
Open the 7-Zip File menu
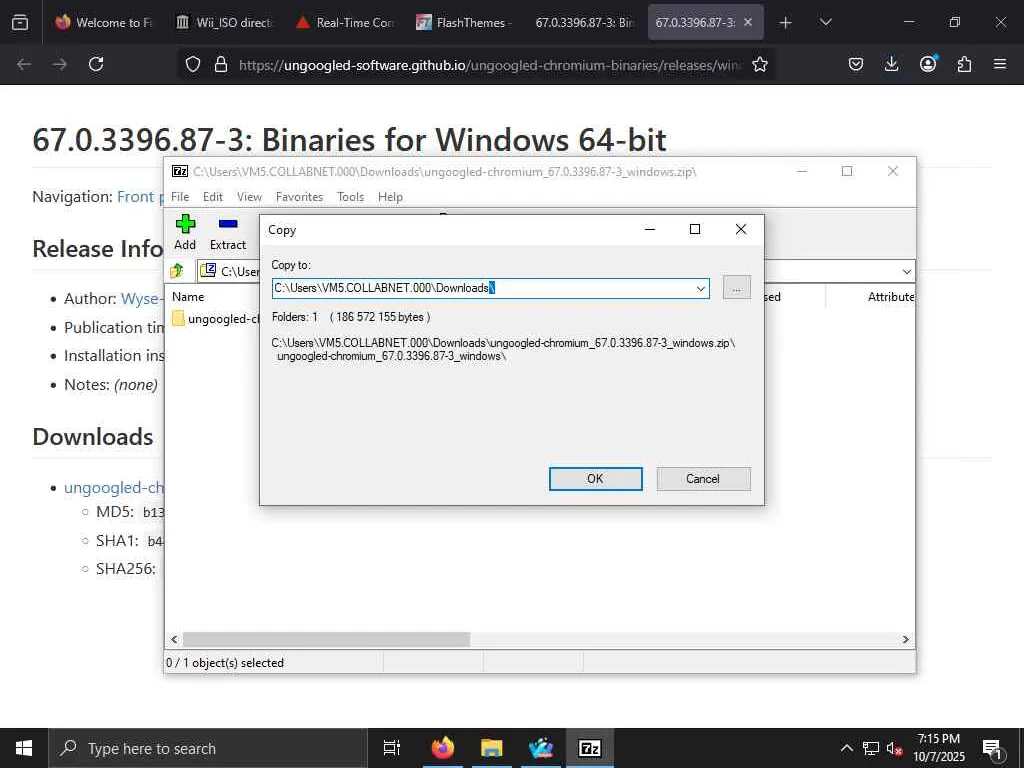coord(180,197)
